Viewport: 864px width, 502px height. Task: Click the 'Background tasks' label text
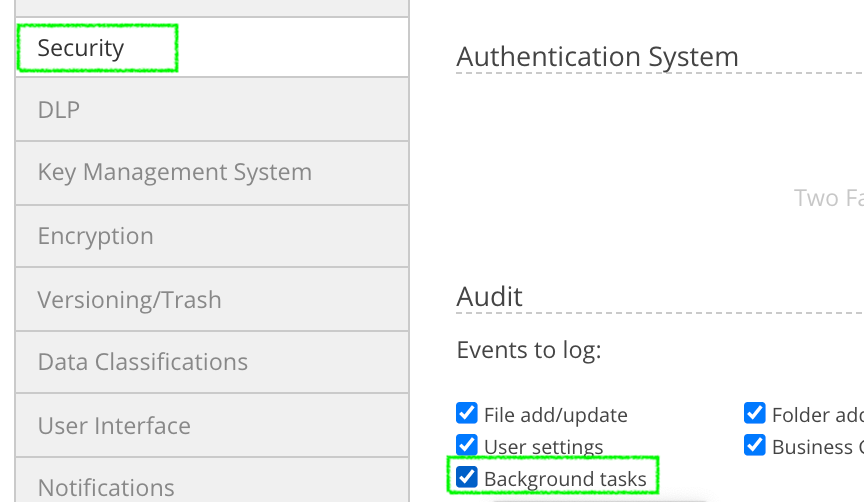[565, 479]
